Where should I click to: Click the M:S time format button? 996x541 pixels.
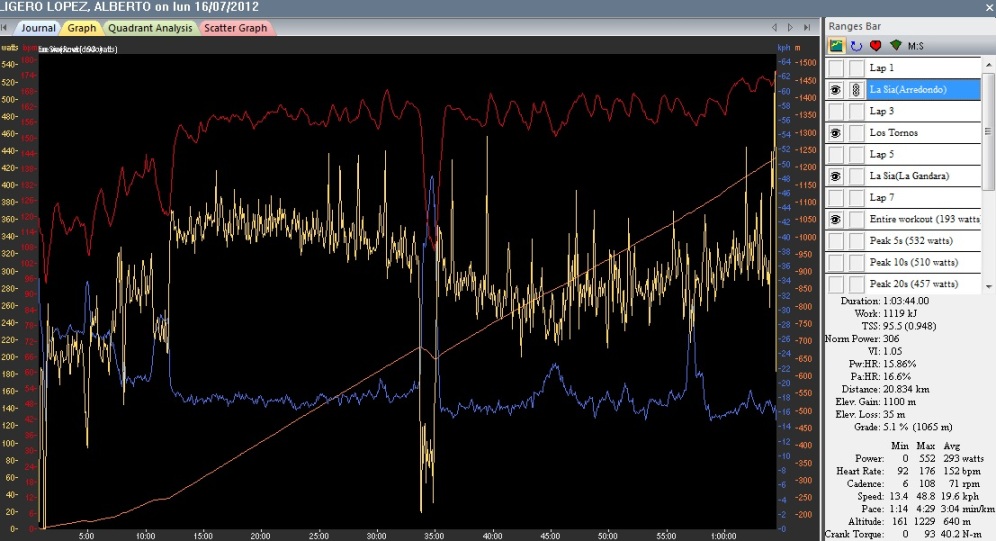[x=917, y=46]
